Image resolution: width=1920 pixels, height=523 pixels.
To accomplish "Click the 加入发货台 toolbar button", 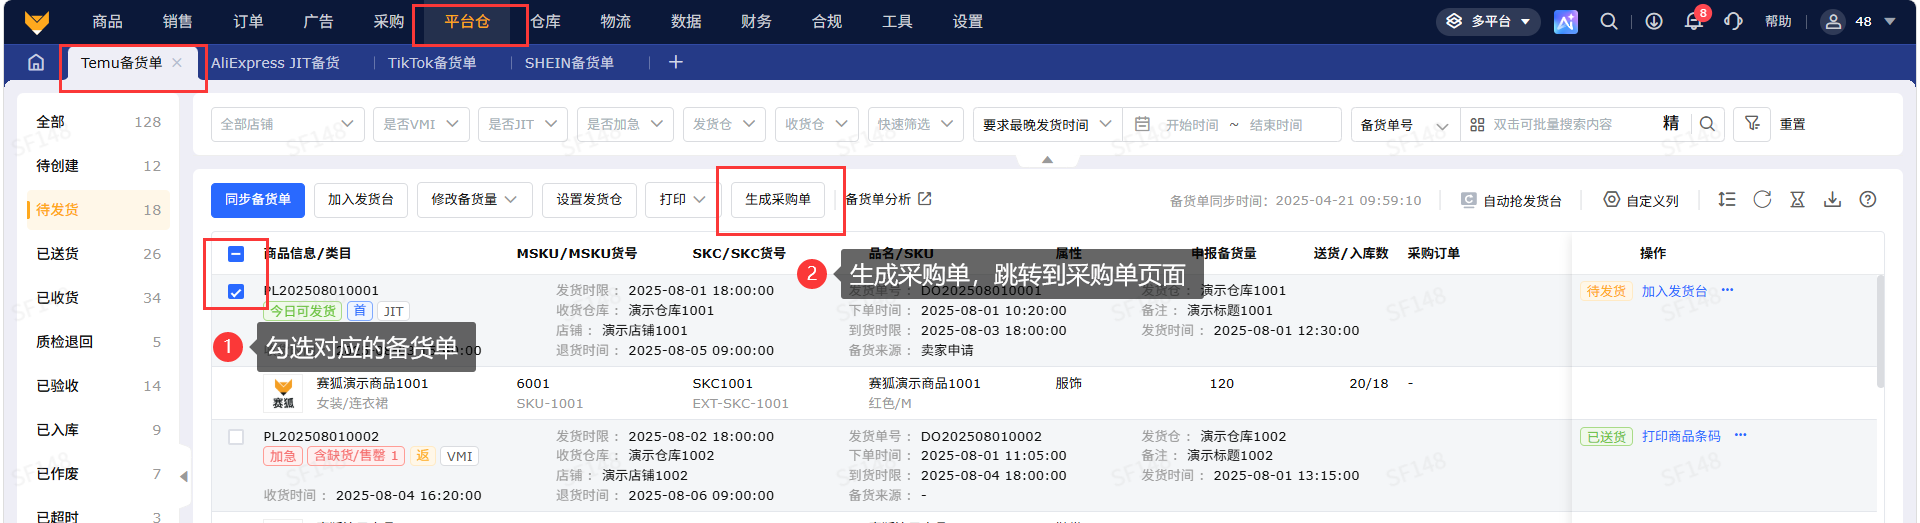I will tap(361, 200).
